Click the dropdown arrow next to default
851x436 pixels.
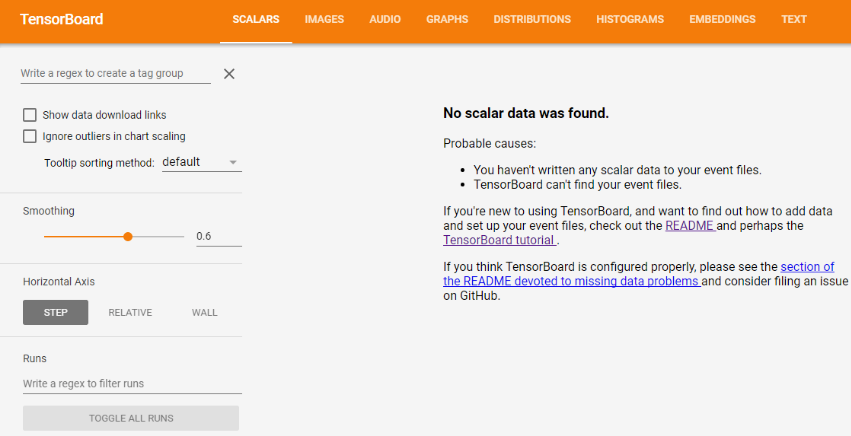pos(233,162)
